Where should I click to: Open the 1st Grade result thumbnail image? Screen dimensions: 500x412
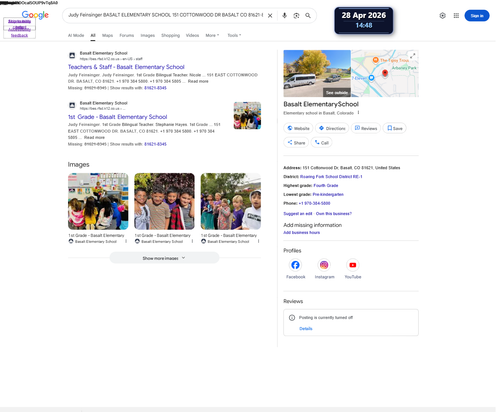click(x=247, y=115)
